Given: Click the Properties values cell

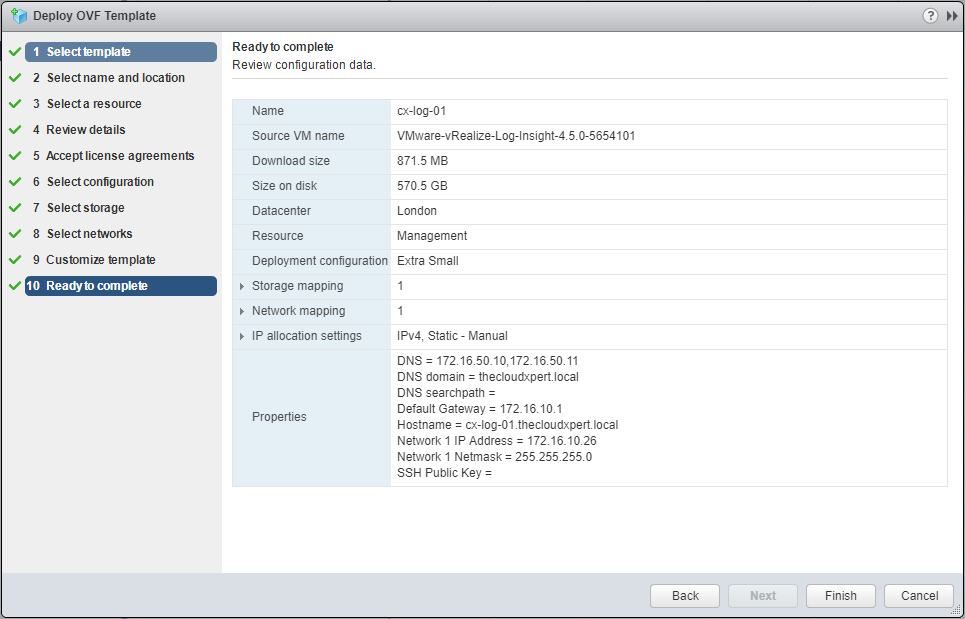Looking at the screenshot, I should tap(668, 417).
